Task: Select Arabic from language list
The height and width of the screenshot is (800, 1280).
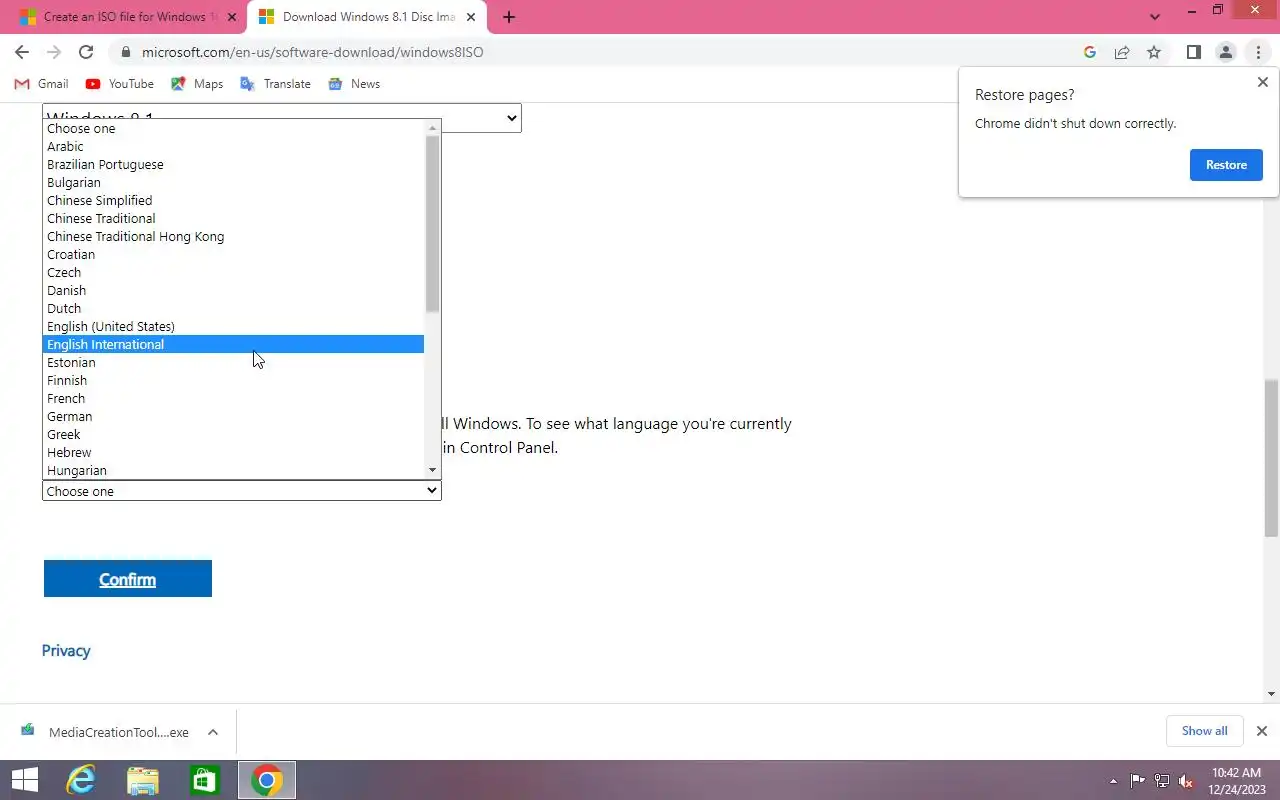Action: (x=234, y=146)
